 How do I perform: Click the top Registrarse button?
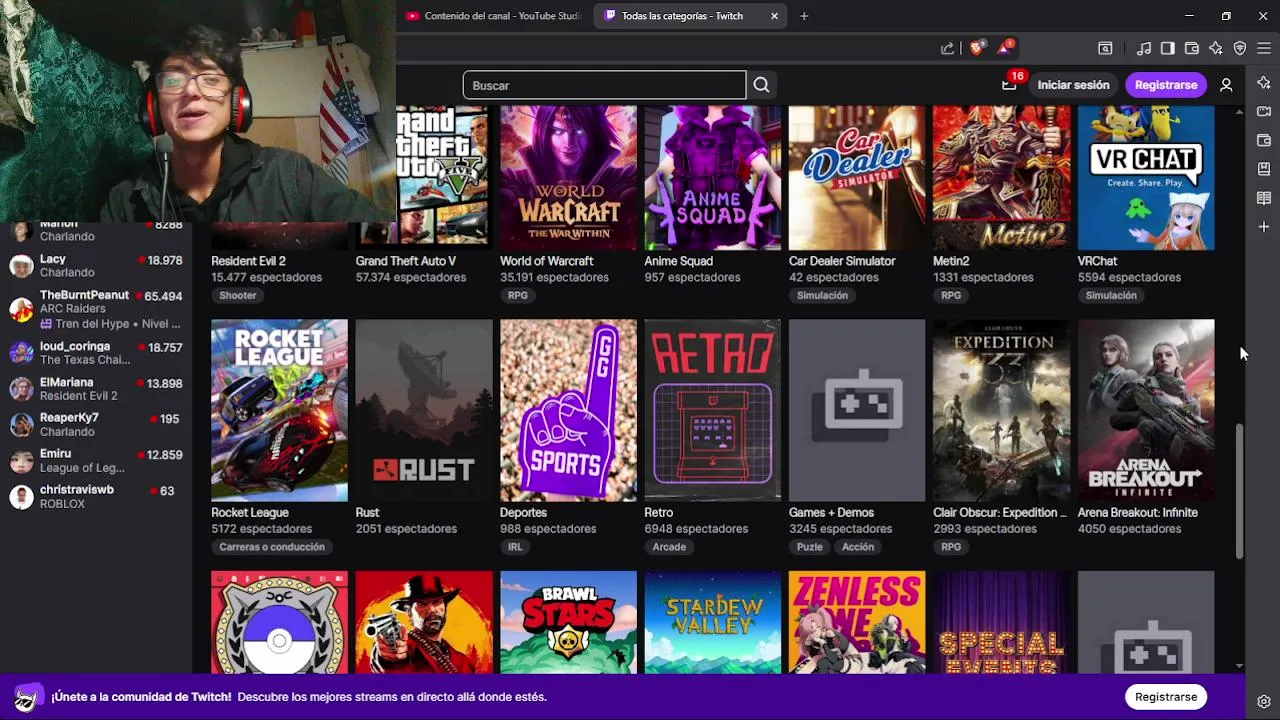pyautogui.click(x=1166, y=85)
